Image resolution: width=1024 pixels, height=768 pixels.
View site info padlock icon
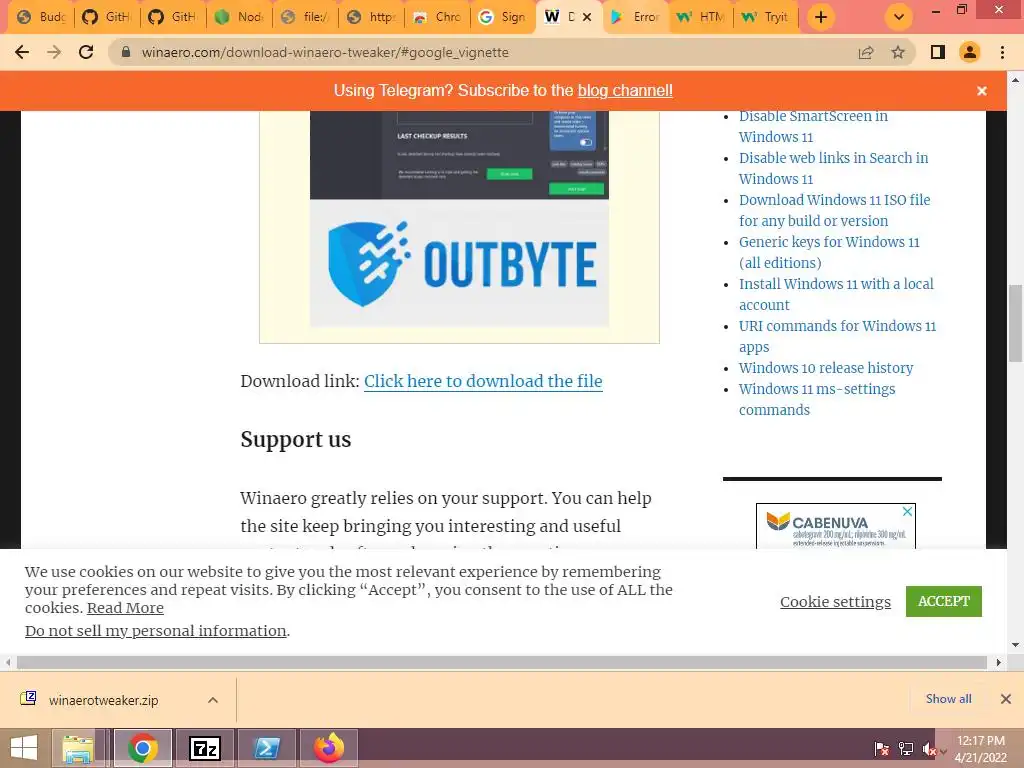tap(127, 52)
